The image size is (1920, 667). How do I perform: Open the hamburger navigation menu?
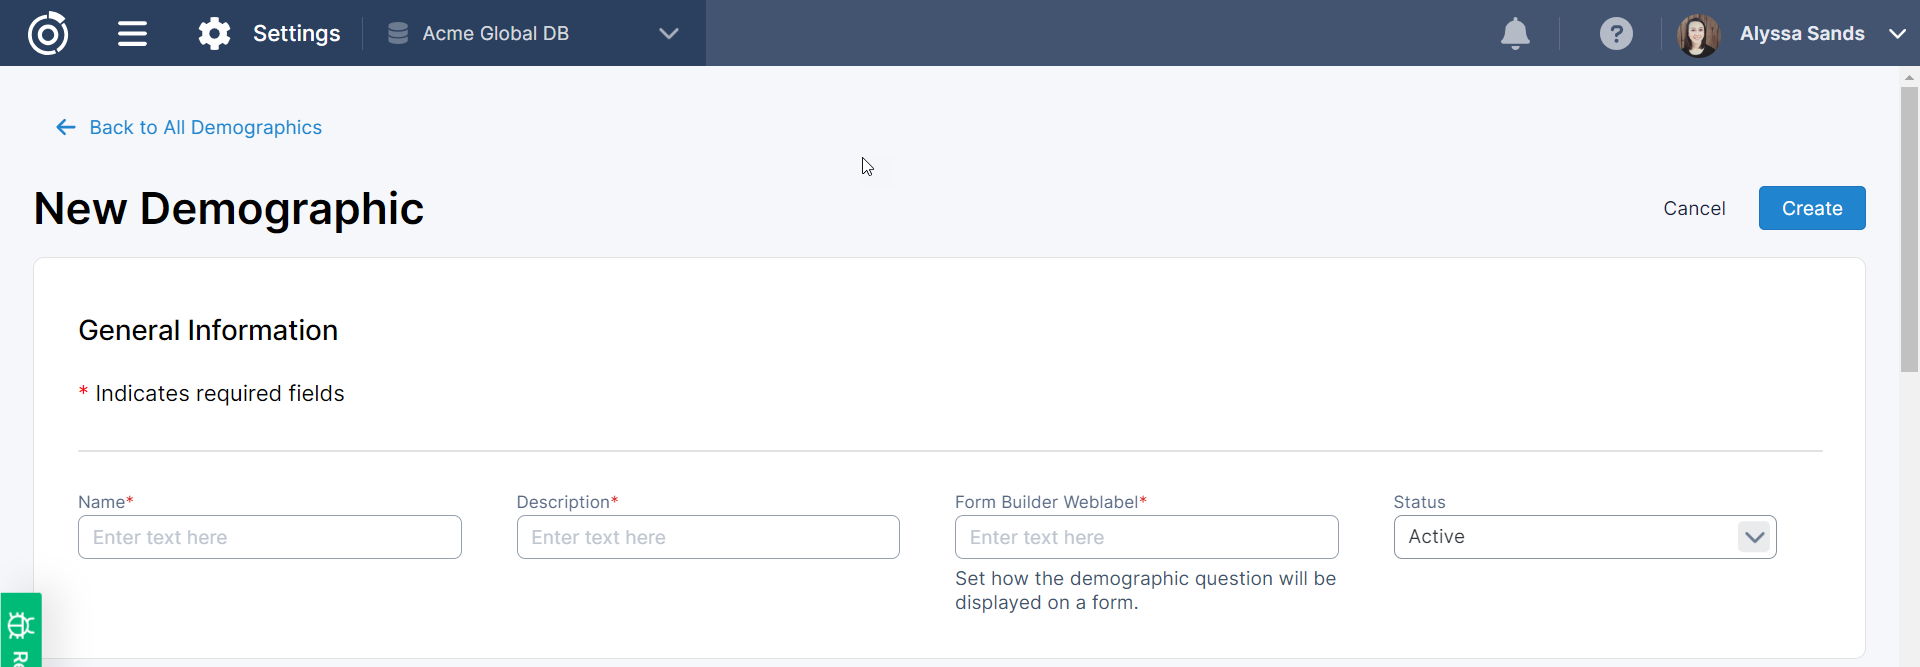132,33
